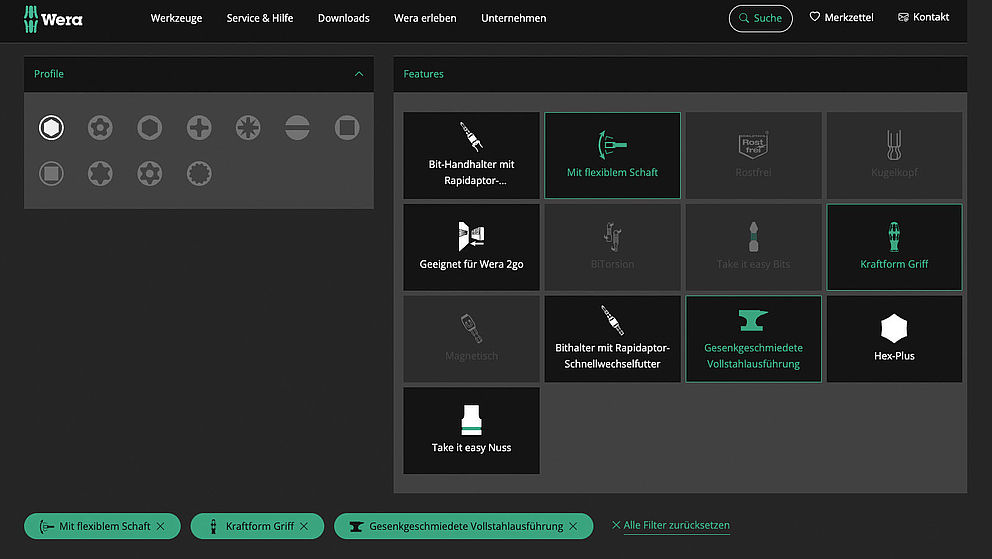Screen dimensions: 992x559
Task: Click the contact card icon beside Kontakt
Action: (x=903, y=17)
